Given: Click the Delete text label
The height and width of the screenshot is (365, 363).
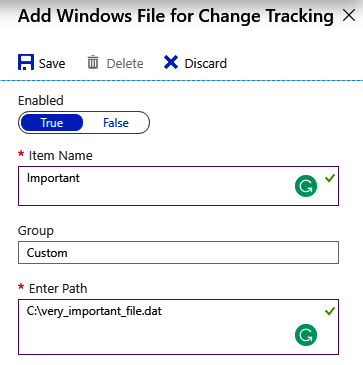Looking at the screenshot, I should tap(125, 63).
